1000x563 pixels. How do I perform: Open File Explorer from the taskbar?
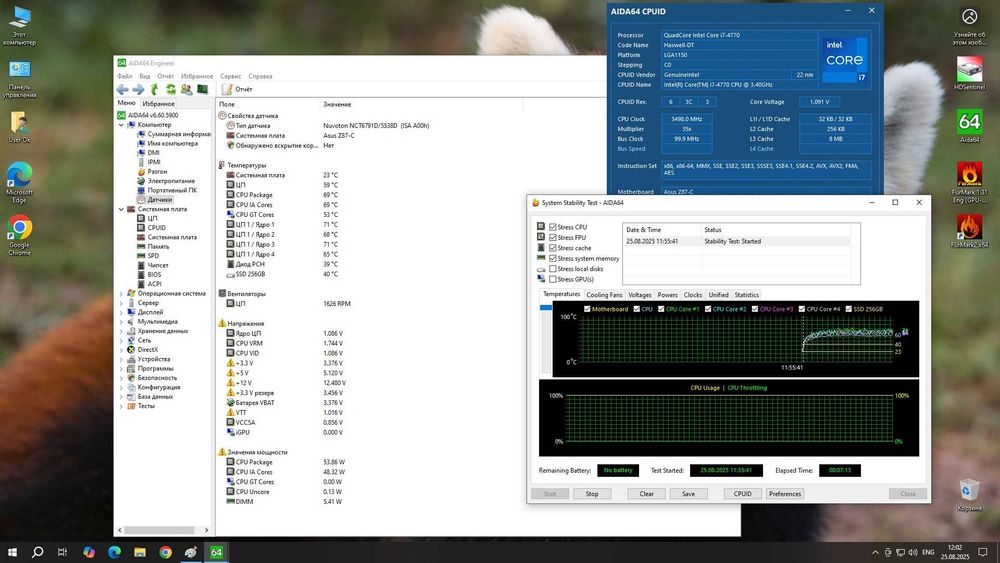[x=140, y=552]
